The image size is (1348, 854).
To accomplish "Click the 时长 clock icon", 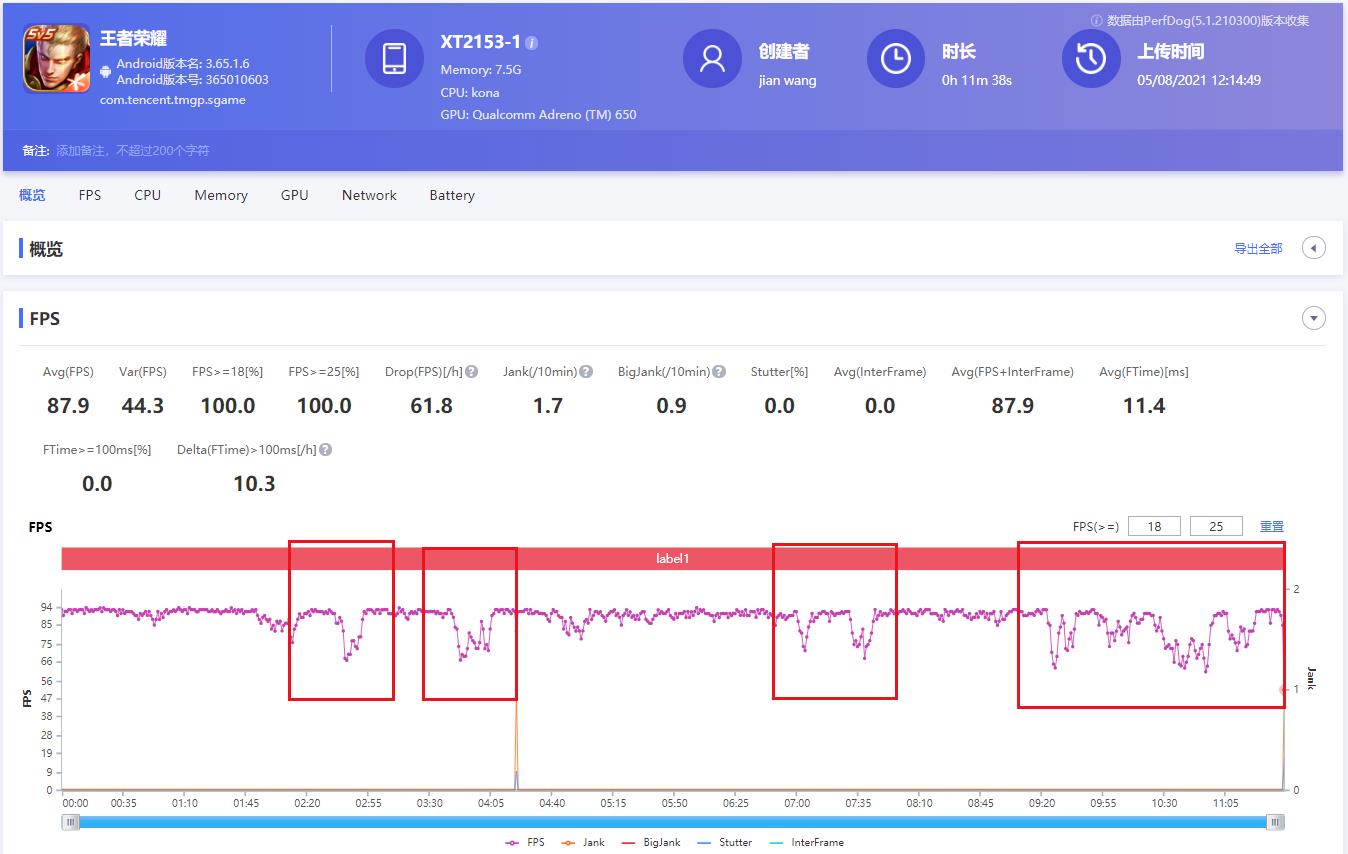I will coord(895,59).
